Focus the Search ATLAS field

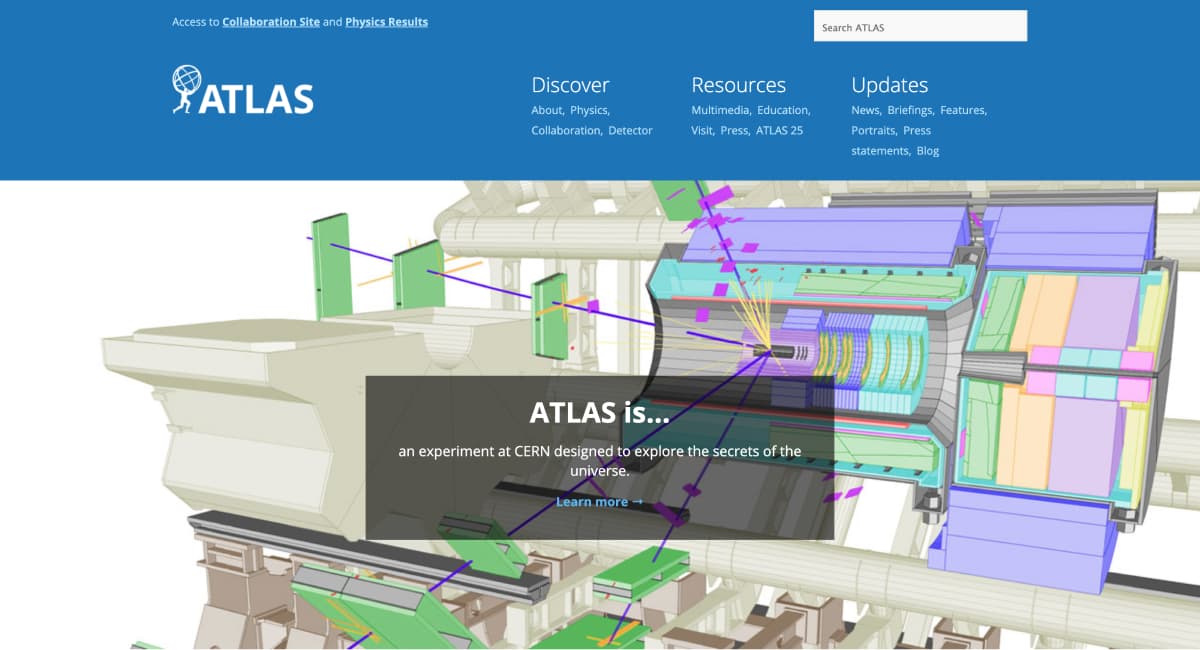(x=920, y=27)
